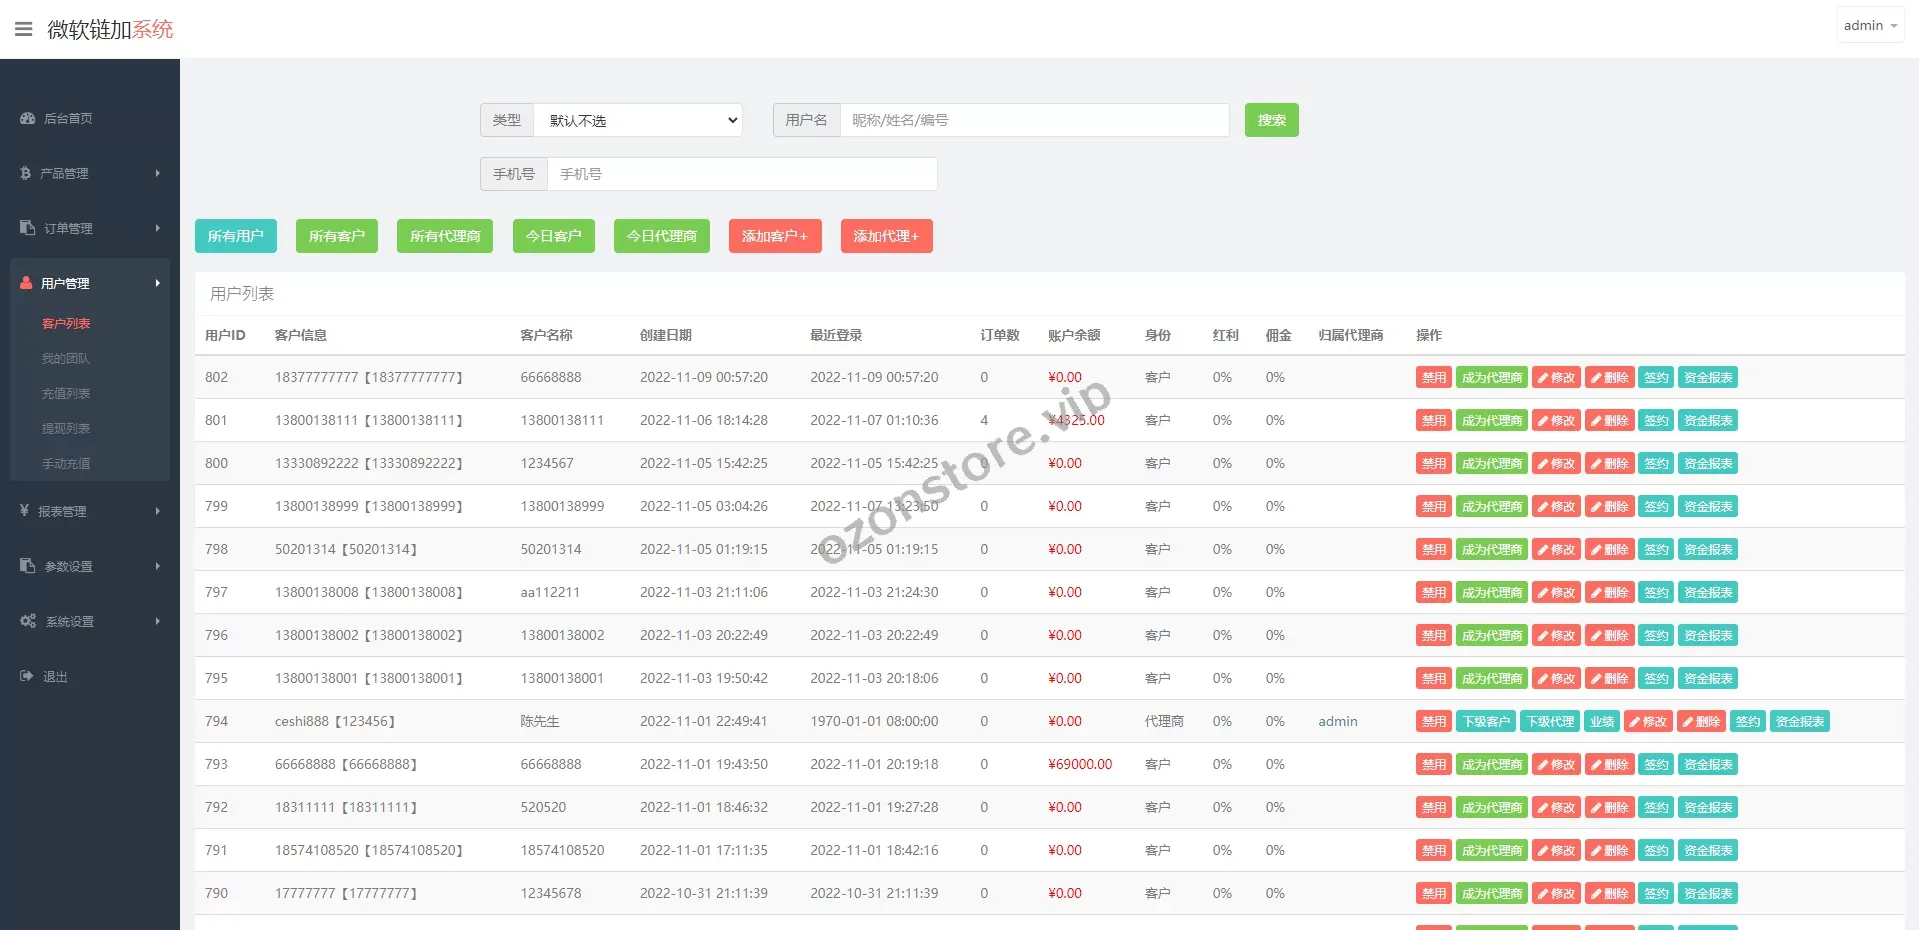The width and height of the screenshot is (1919, 930).
Task: Click the hamburger menu icon in header
Action: [24, 29]
